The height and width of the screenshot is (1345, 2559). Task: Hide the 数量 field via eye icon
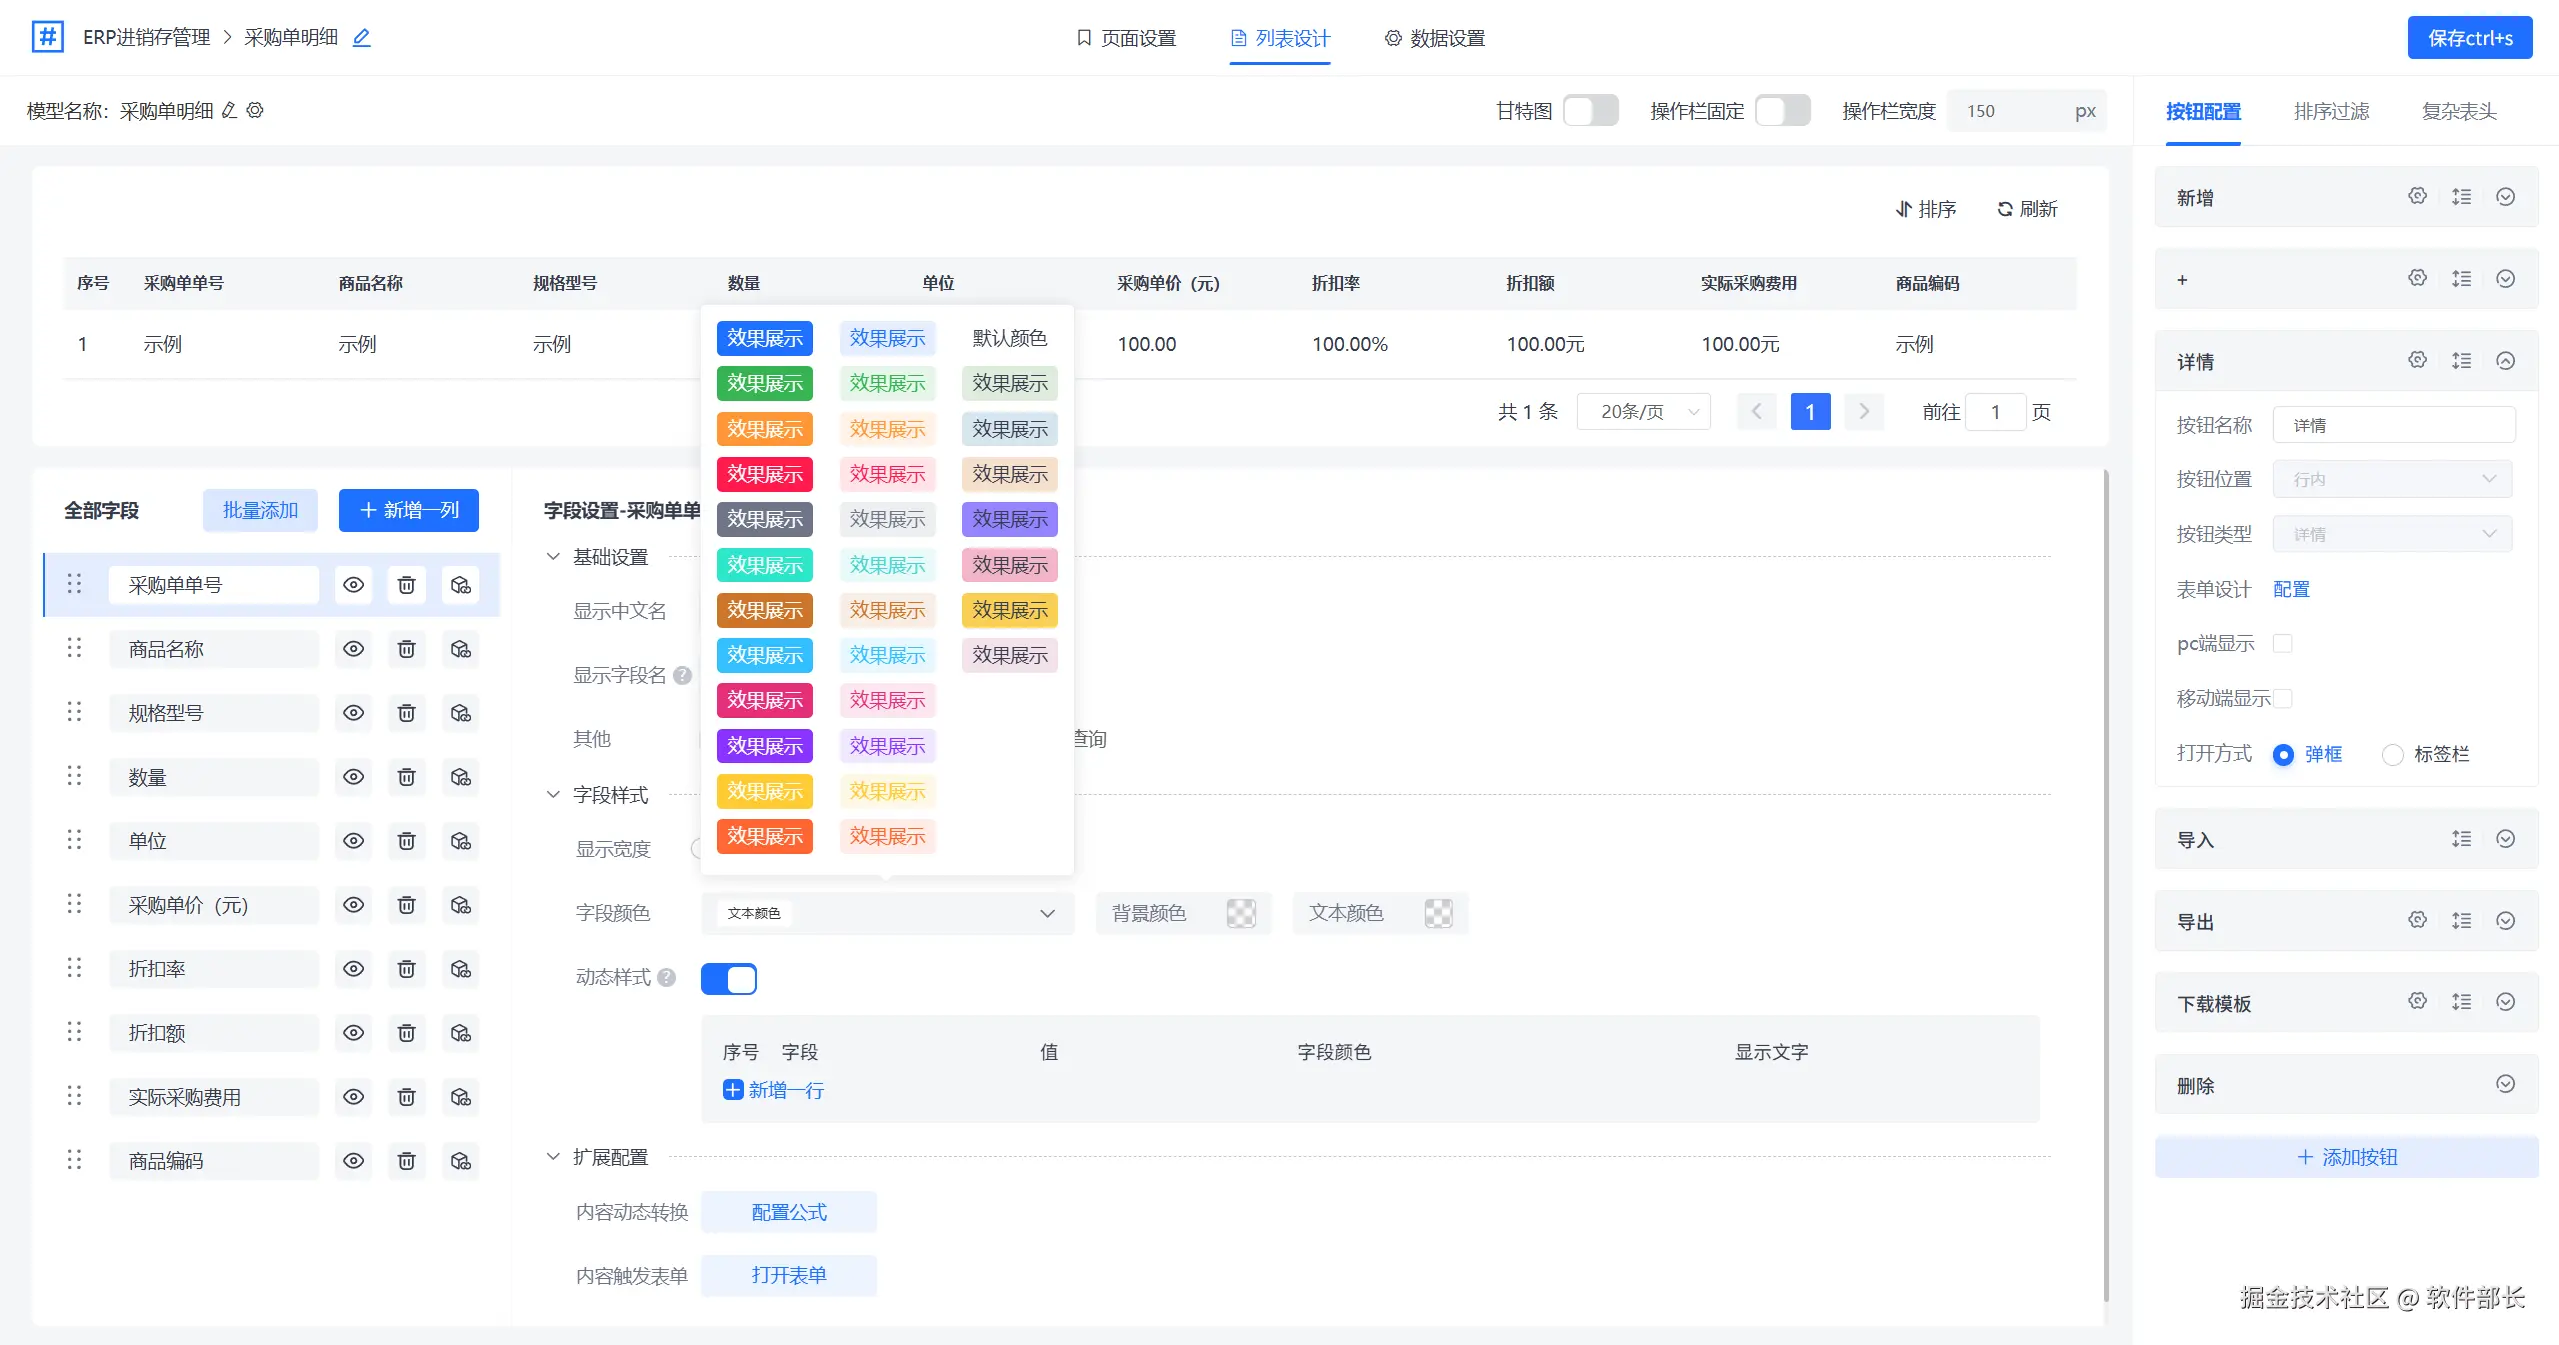coord(353,777)
